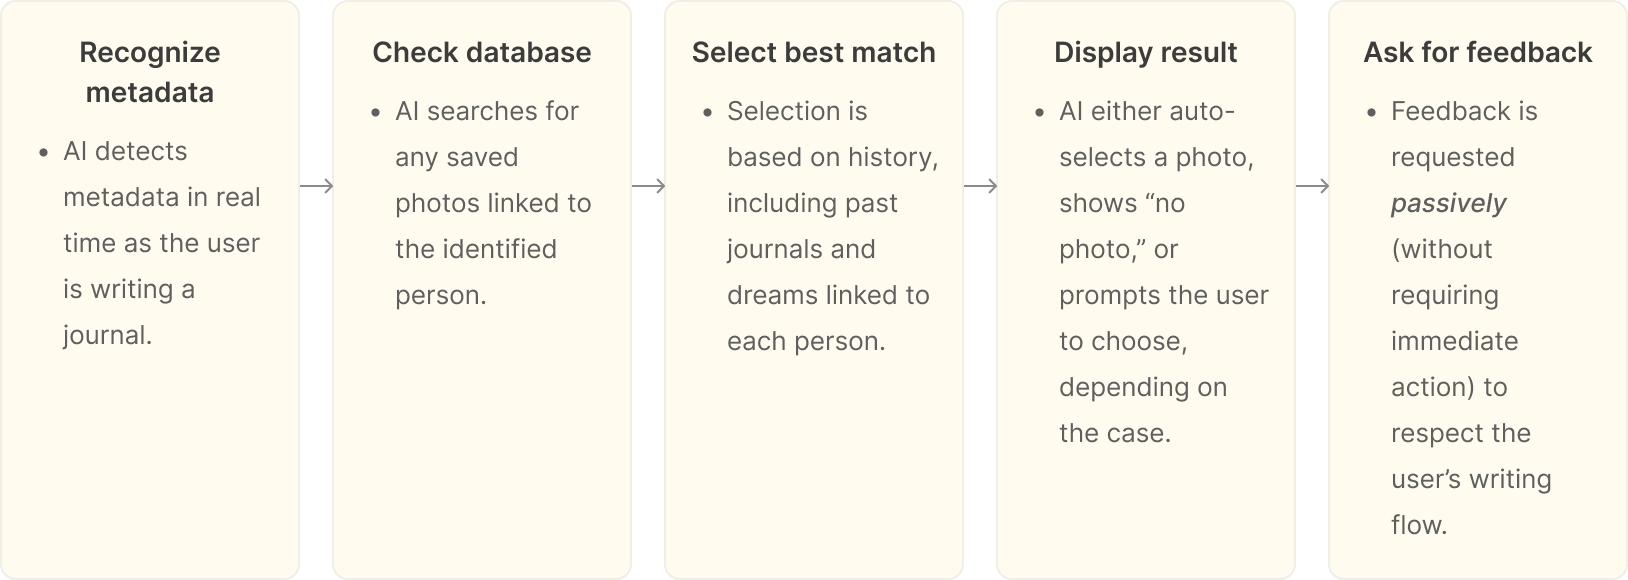Select the "Recognize metadata" heading

coord(150,72)
